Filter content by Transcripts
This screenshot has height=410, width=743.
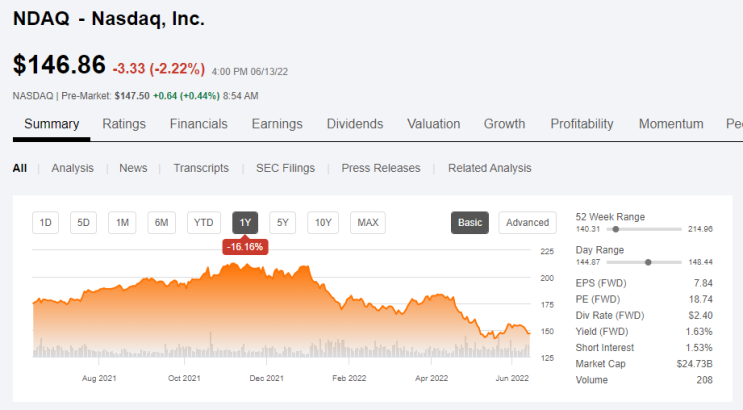click(201, 168)
